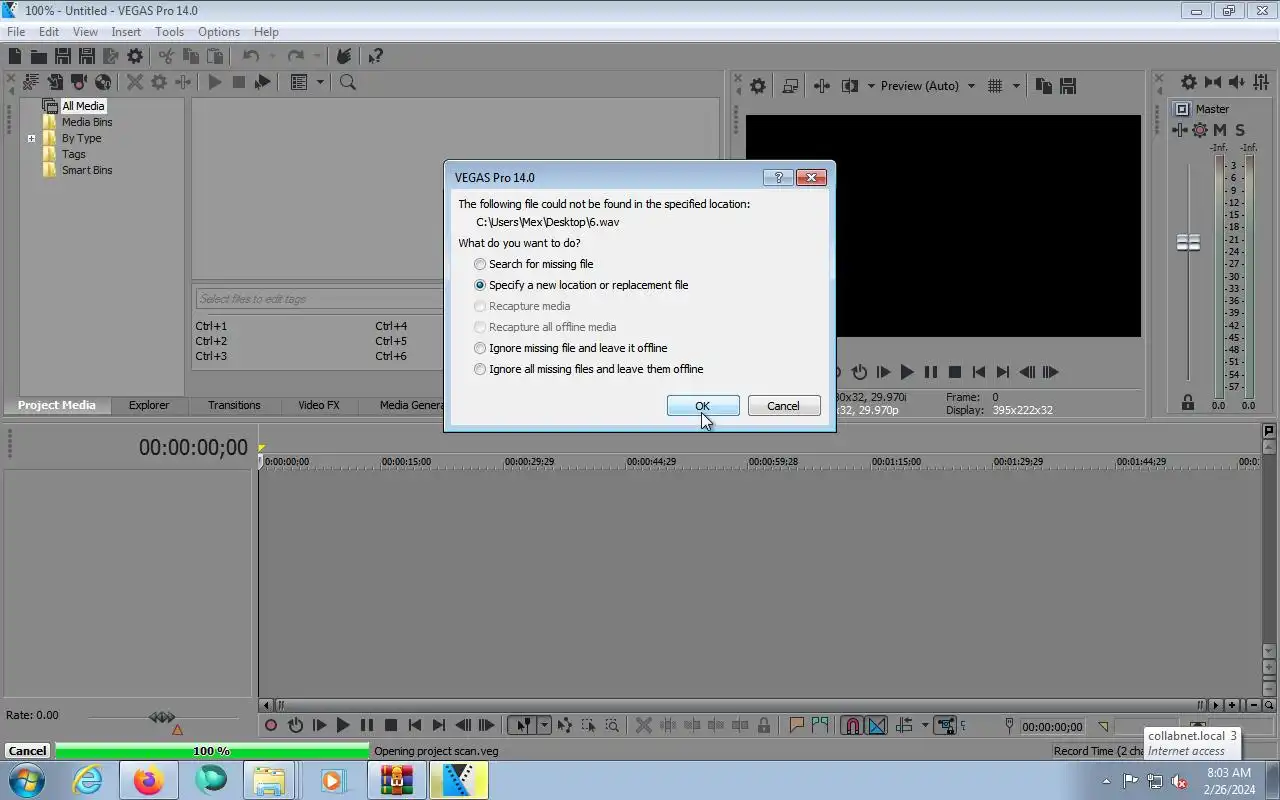
Task: Open the Project Media Views dropdown arrow
Action: pyautogui.click(x=320, y=82)
